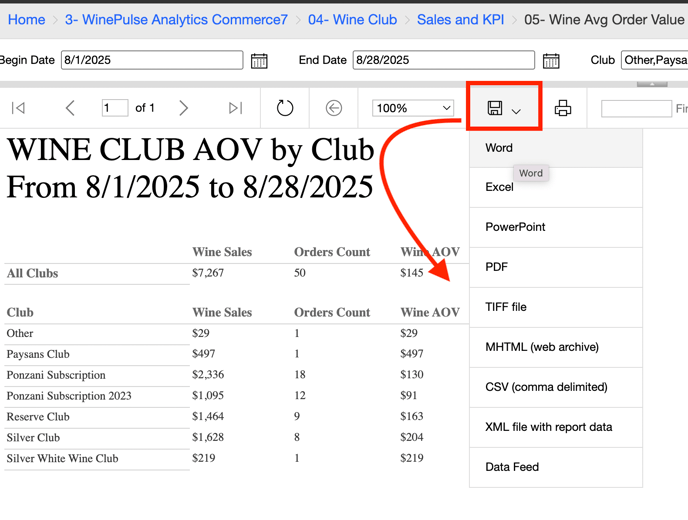Export report as Word
This screenshot has height=520, width=688.
(x=499, y=148)
